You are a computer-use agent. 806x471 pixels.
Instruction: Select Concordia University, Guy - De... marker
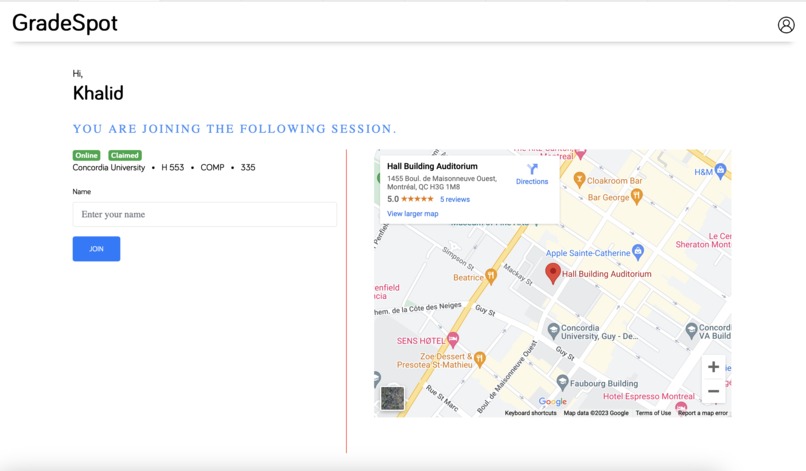(553, 331)
